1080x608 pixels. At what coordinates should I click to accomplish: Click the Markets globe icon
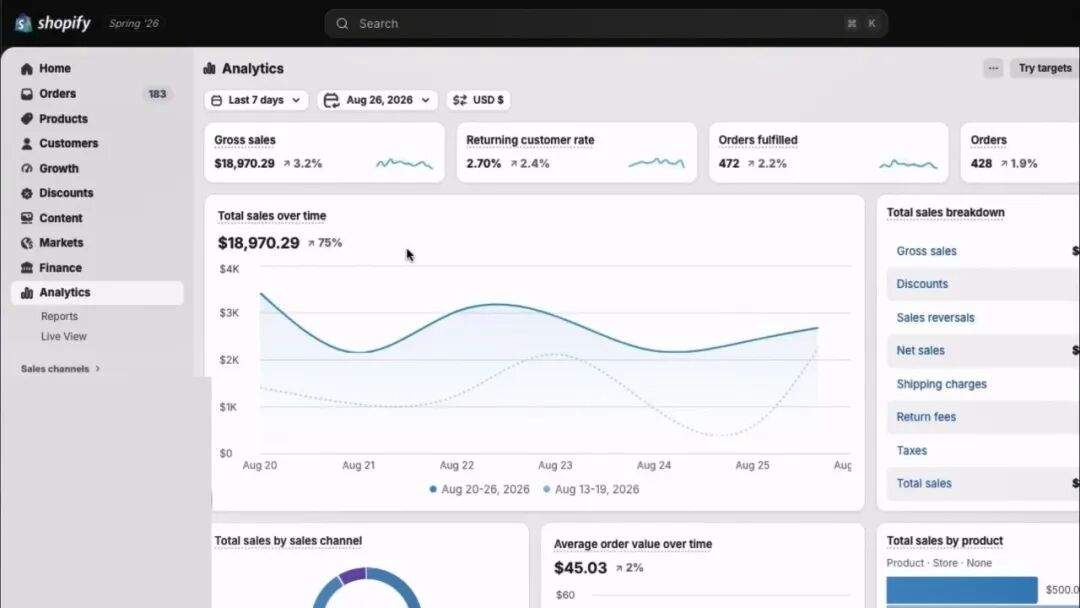coord(27,243)
